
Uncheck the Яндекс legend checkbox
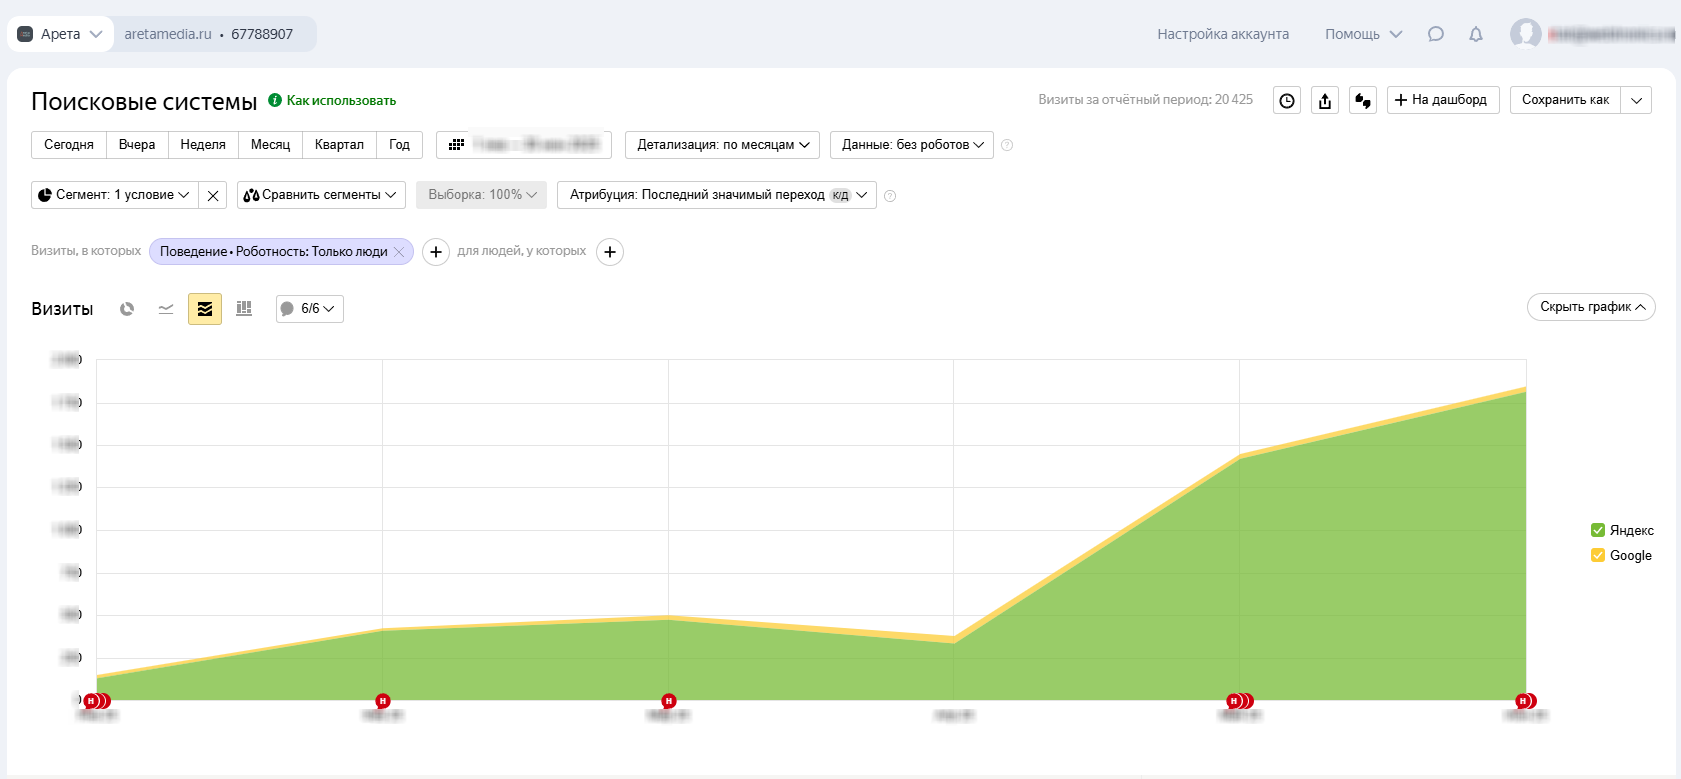tap(1598, 530)
